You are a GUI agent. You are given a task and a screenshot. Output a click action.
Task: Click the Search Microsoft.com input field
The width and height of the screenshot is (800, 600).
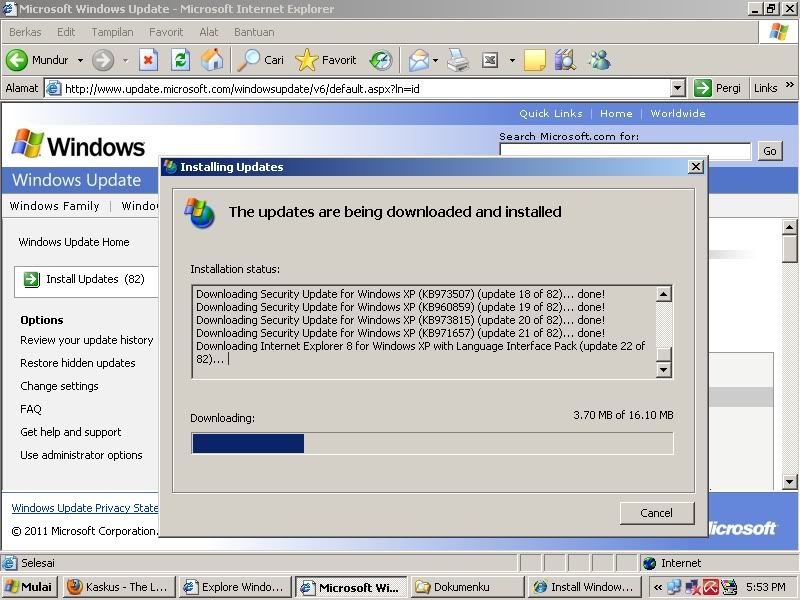click(625, 151)
